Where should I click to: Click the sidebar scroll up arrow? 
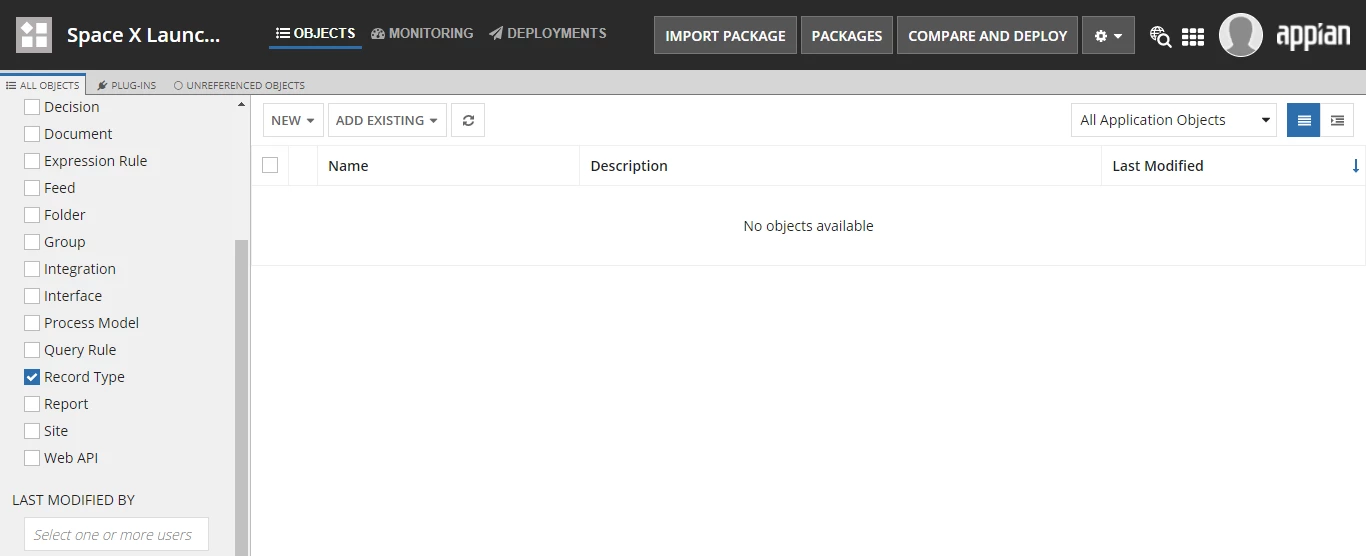(x=241, y=104)
